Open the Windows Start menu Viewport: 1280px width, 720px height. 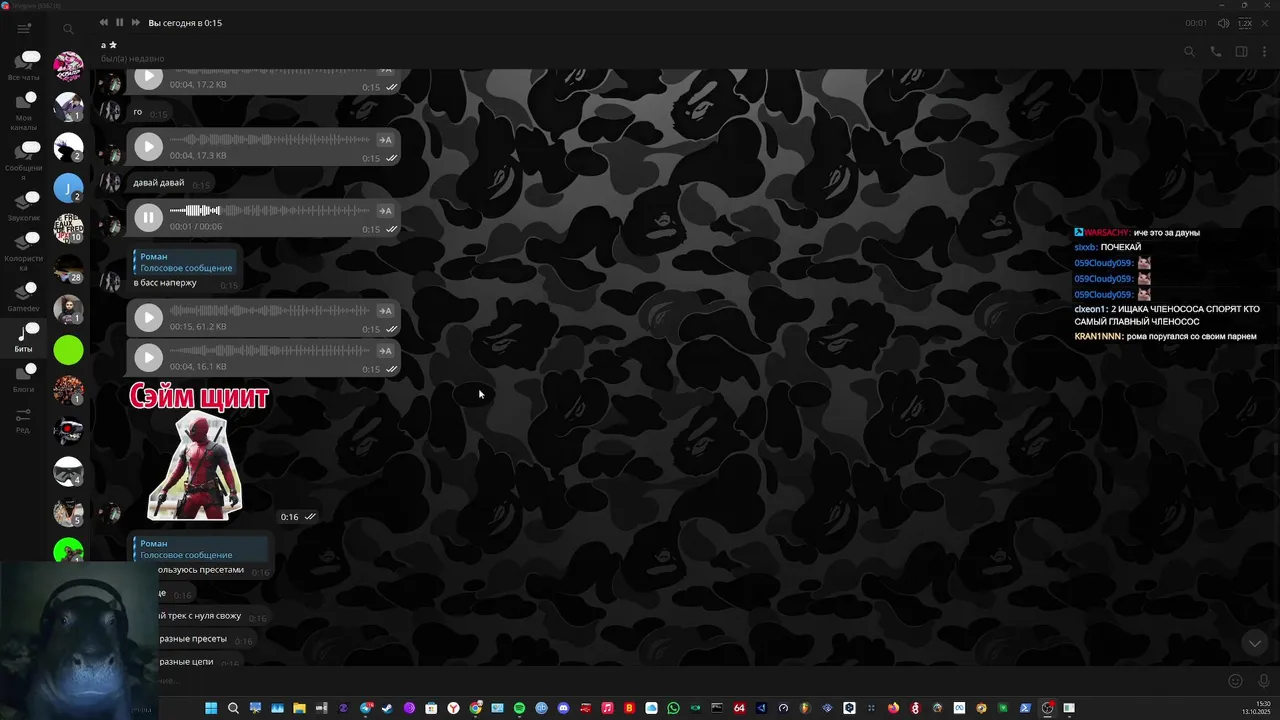[x=211, y=708]
